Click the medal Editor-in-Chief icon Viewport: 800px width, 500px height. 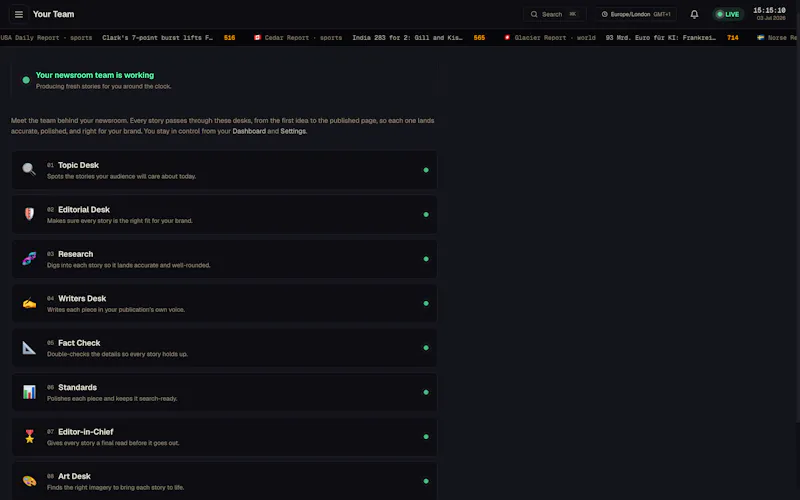(29, 436)
